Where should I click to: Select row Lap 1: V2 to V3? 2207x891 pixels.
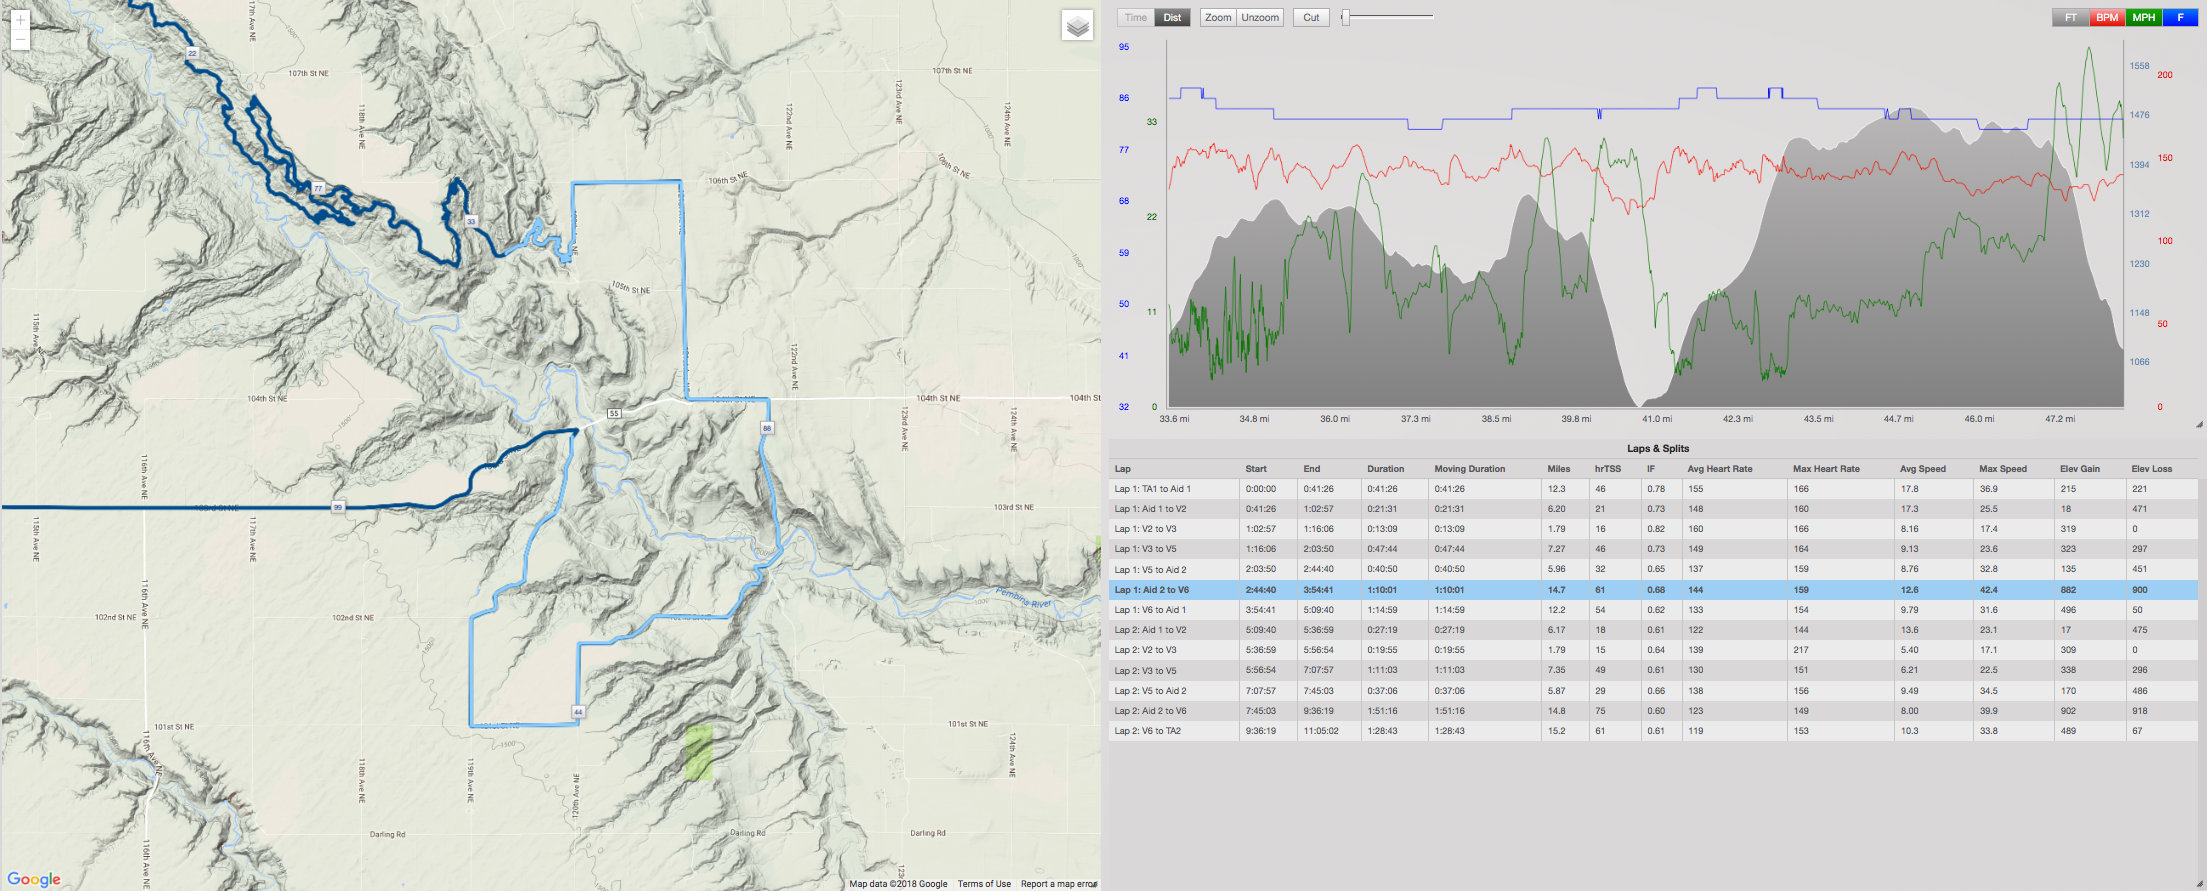point(1653,529)
